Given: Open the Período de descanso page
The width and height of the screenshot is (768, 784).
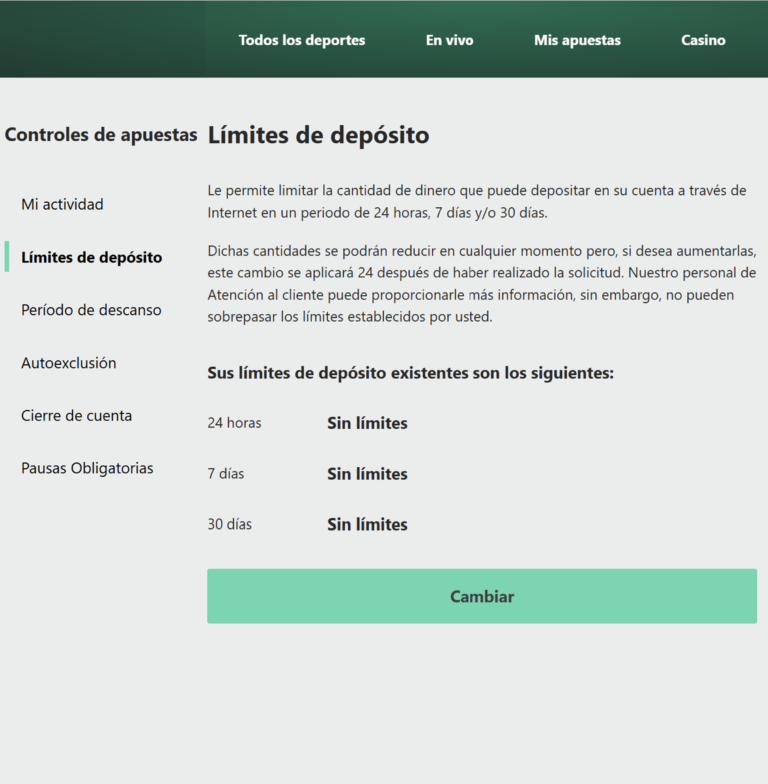Looking at the screenshot, I should pos(91,310).
